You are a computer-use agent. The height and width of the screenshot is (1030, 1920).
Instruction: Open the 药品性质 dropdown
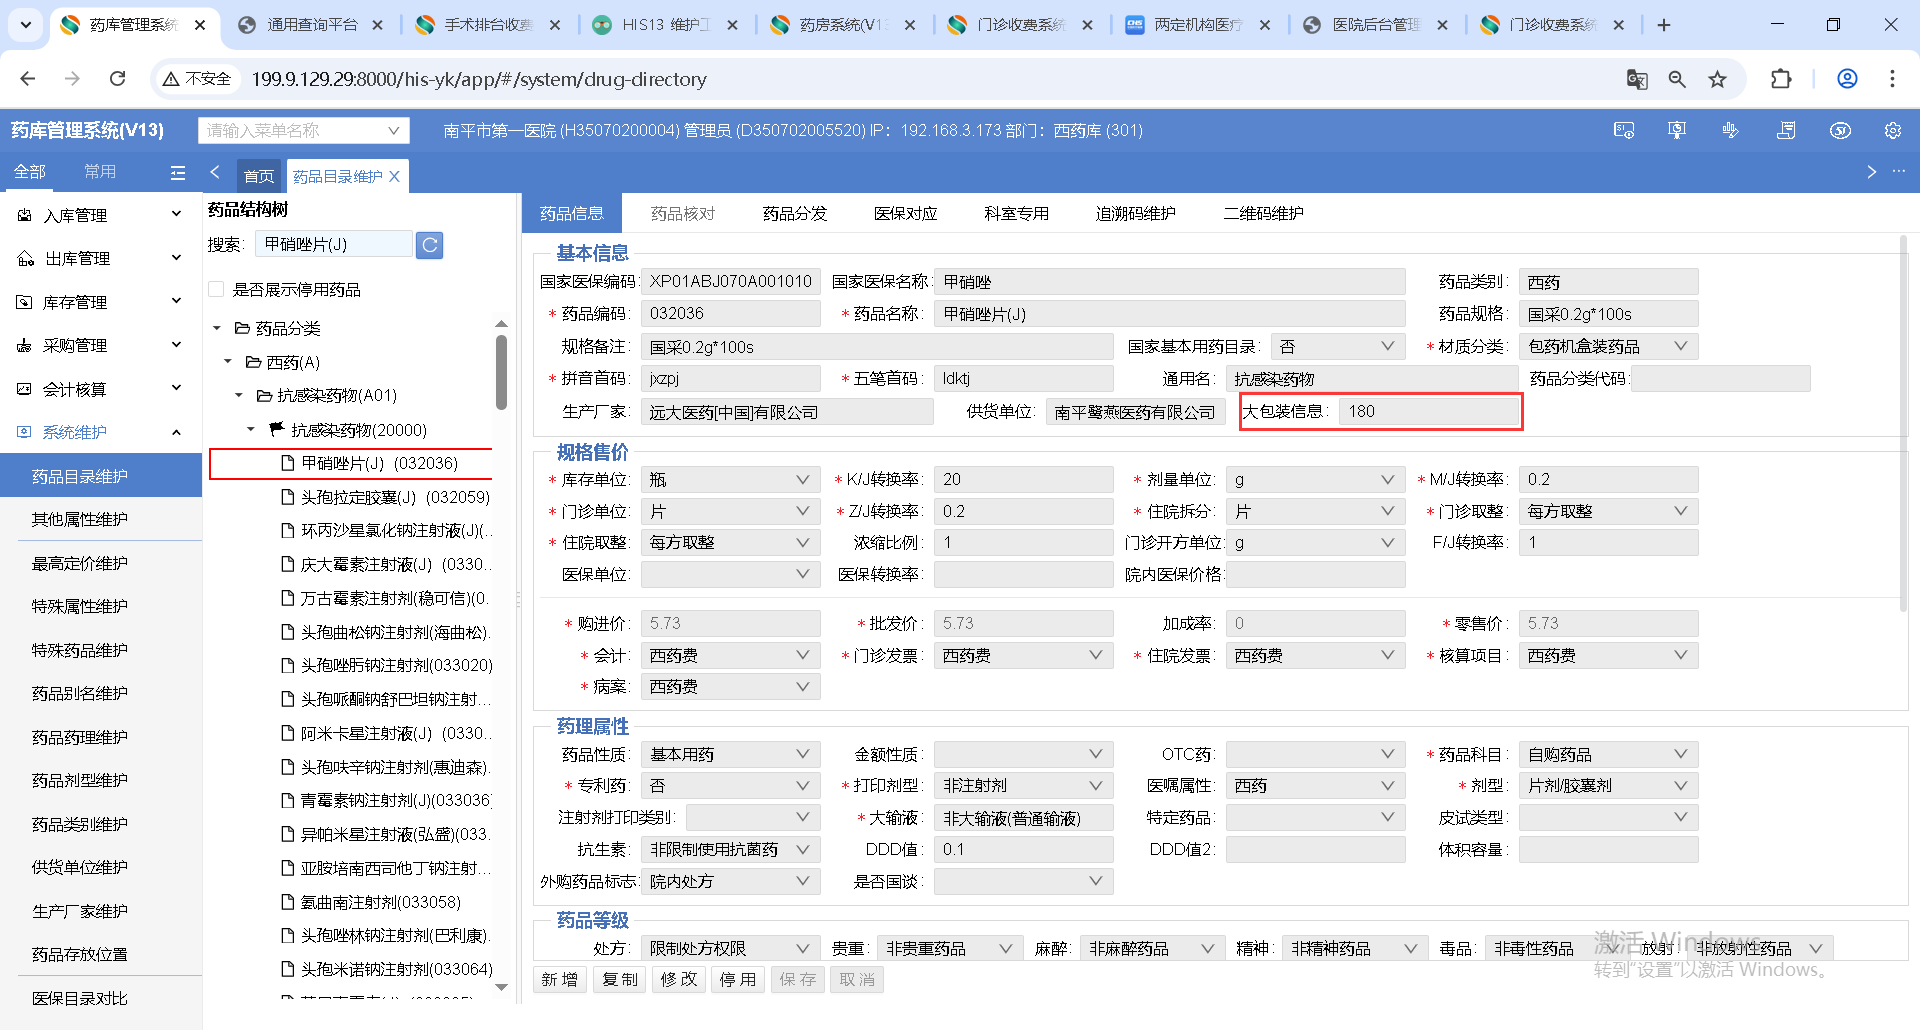pyautogui.click(x=730, y=755)
